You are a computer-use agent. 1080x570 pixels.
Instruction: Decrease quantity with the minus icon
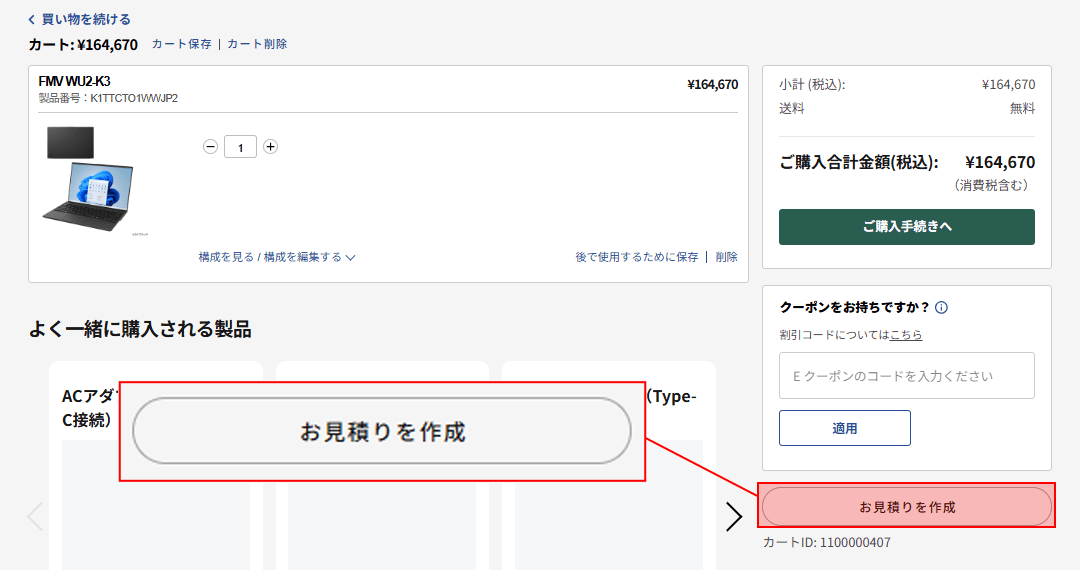click(x=210, y=147)
